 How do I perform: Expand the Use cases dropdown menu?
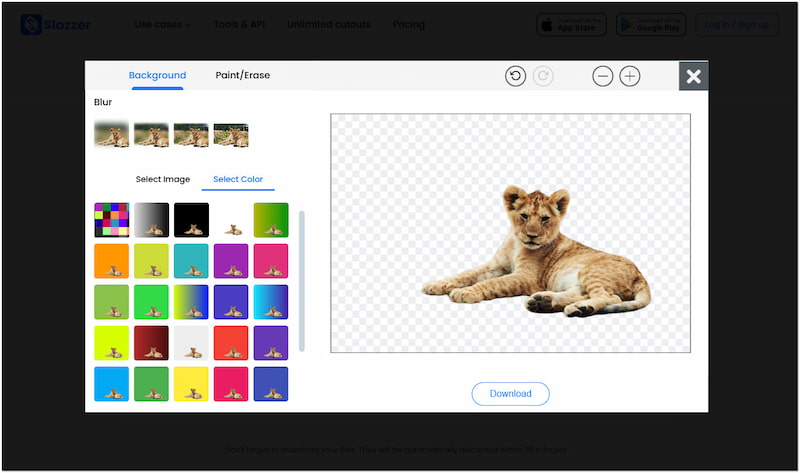[x=162, y=24]
